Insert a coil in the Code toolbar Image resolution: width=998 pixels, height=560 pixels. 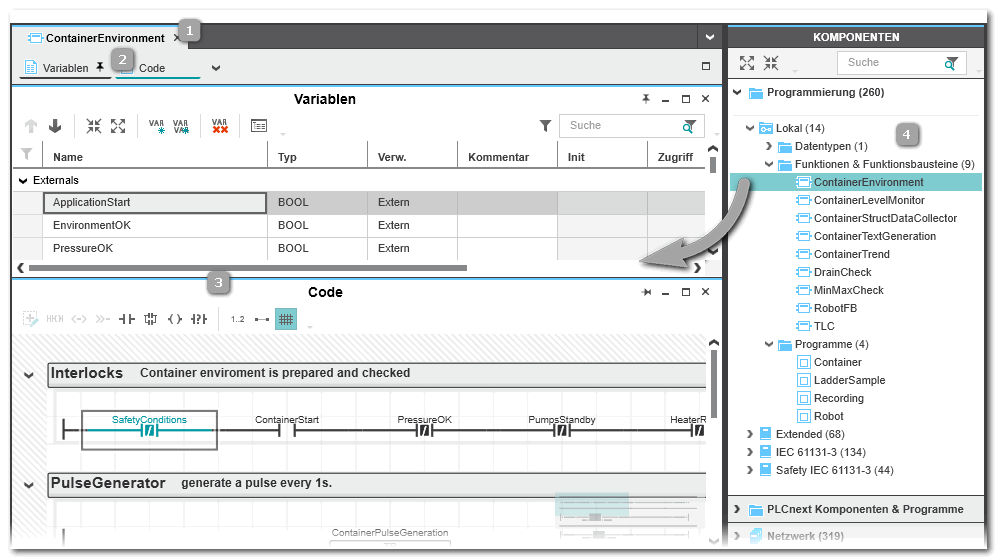[175, 319]
